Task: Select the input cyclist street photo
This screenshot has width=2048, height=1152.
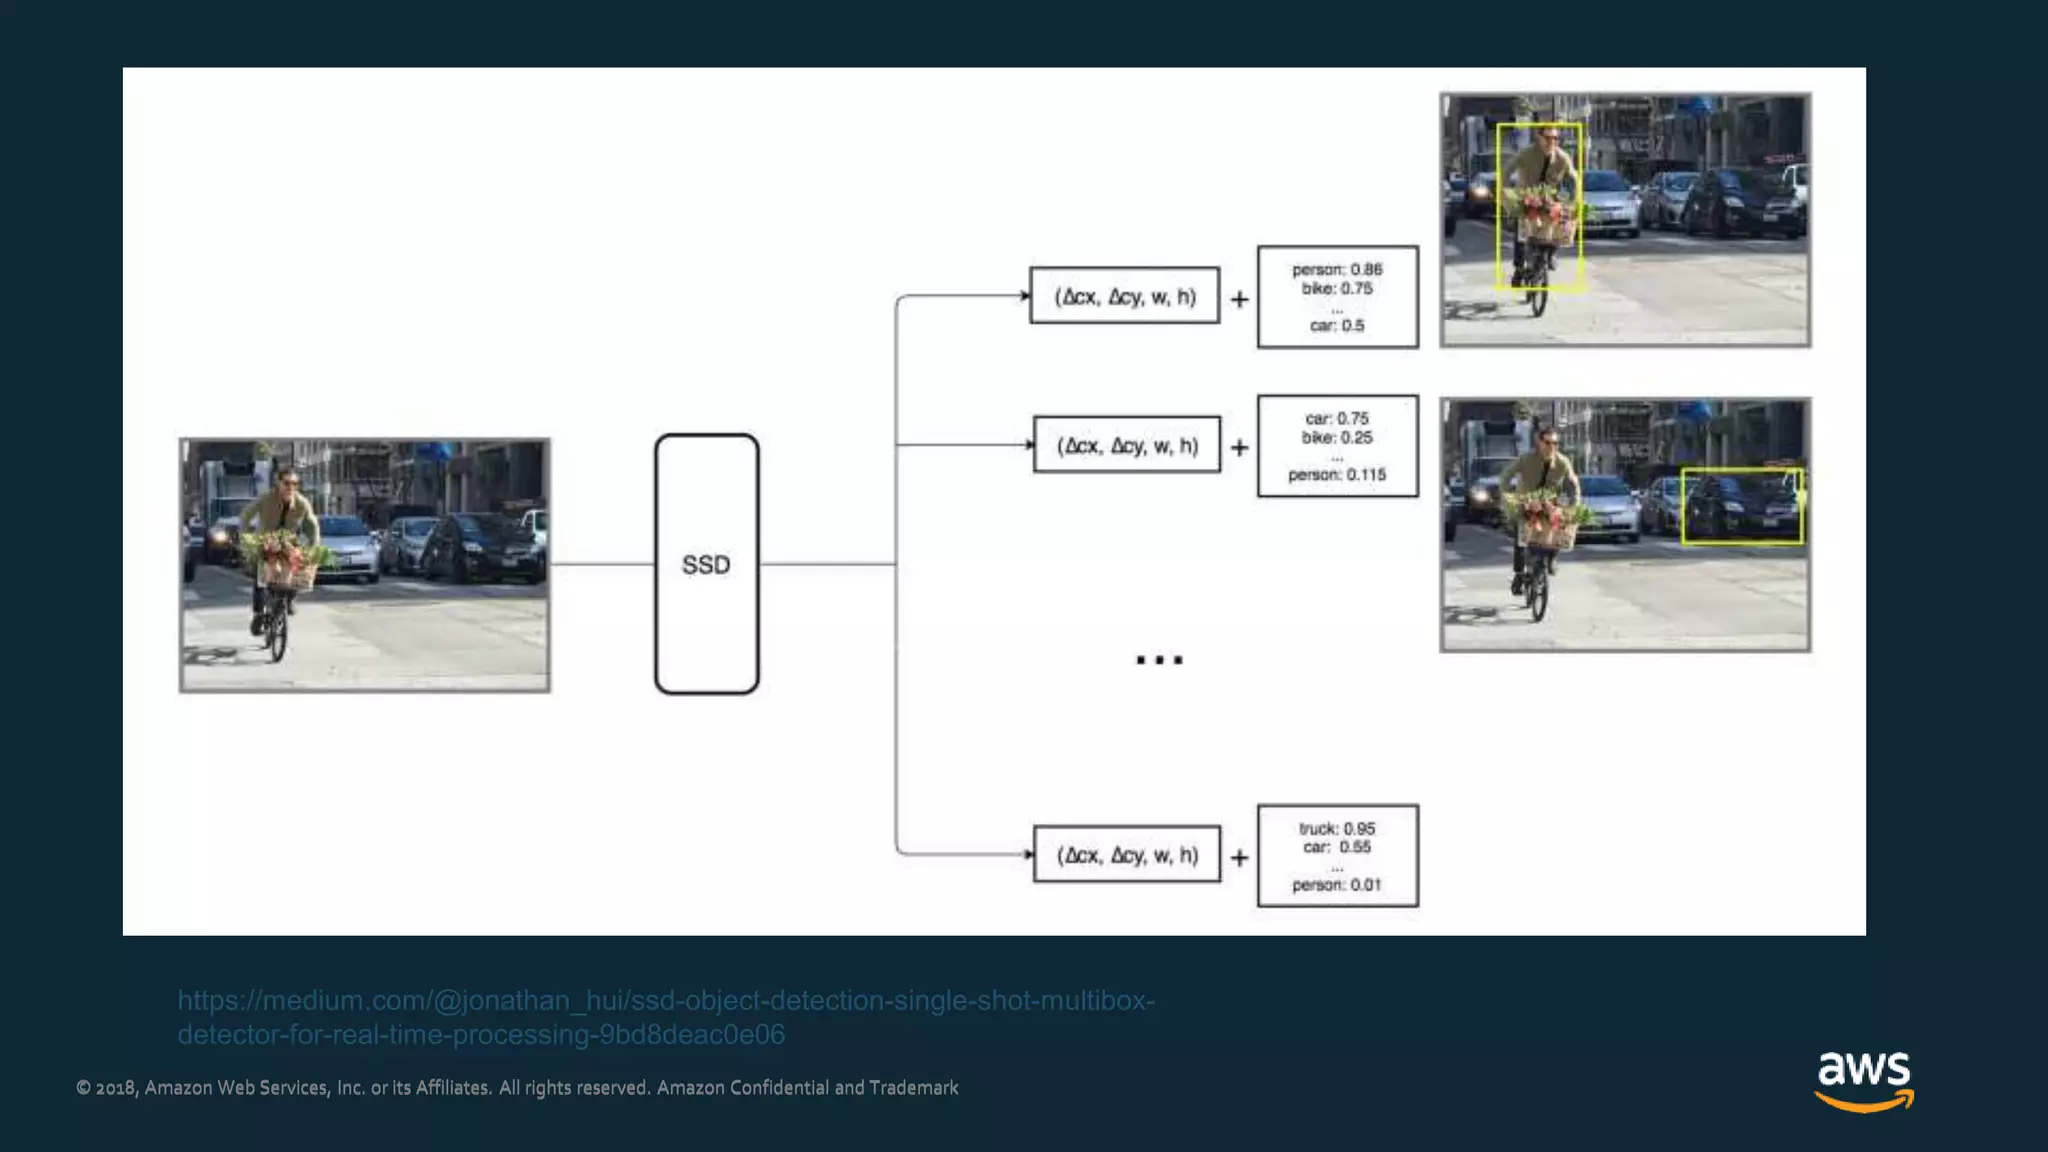Action: click(x=365, y=565)
